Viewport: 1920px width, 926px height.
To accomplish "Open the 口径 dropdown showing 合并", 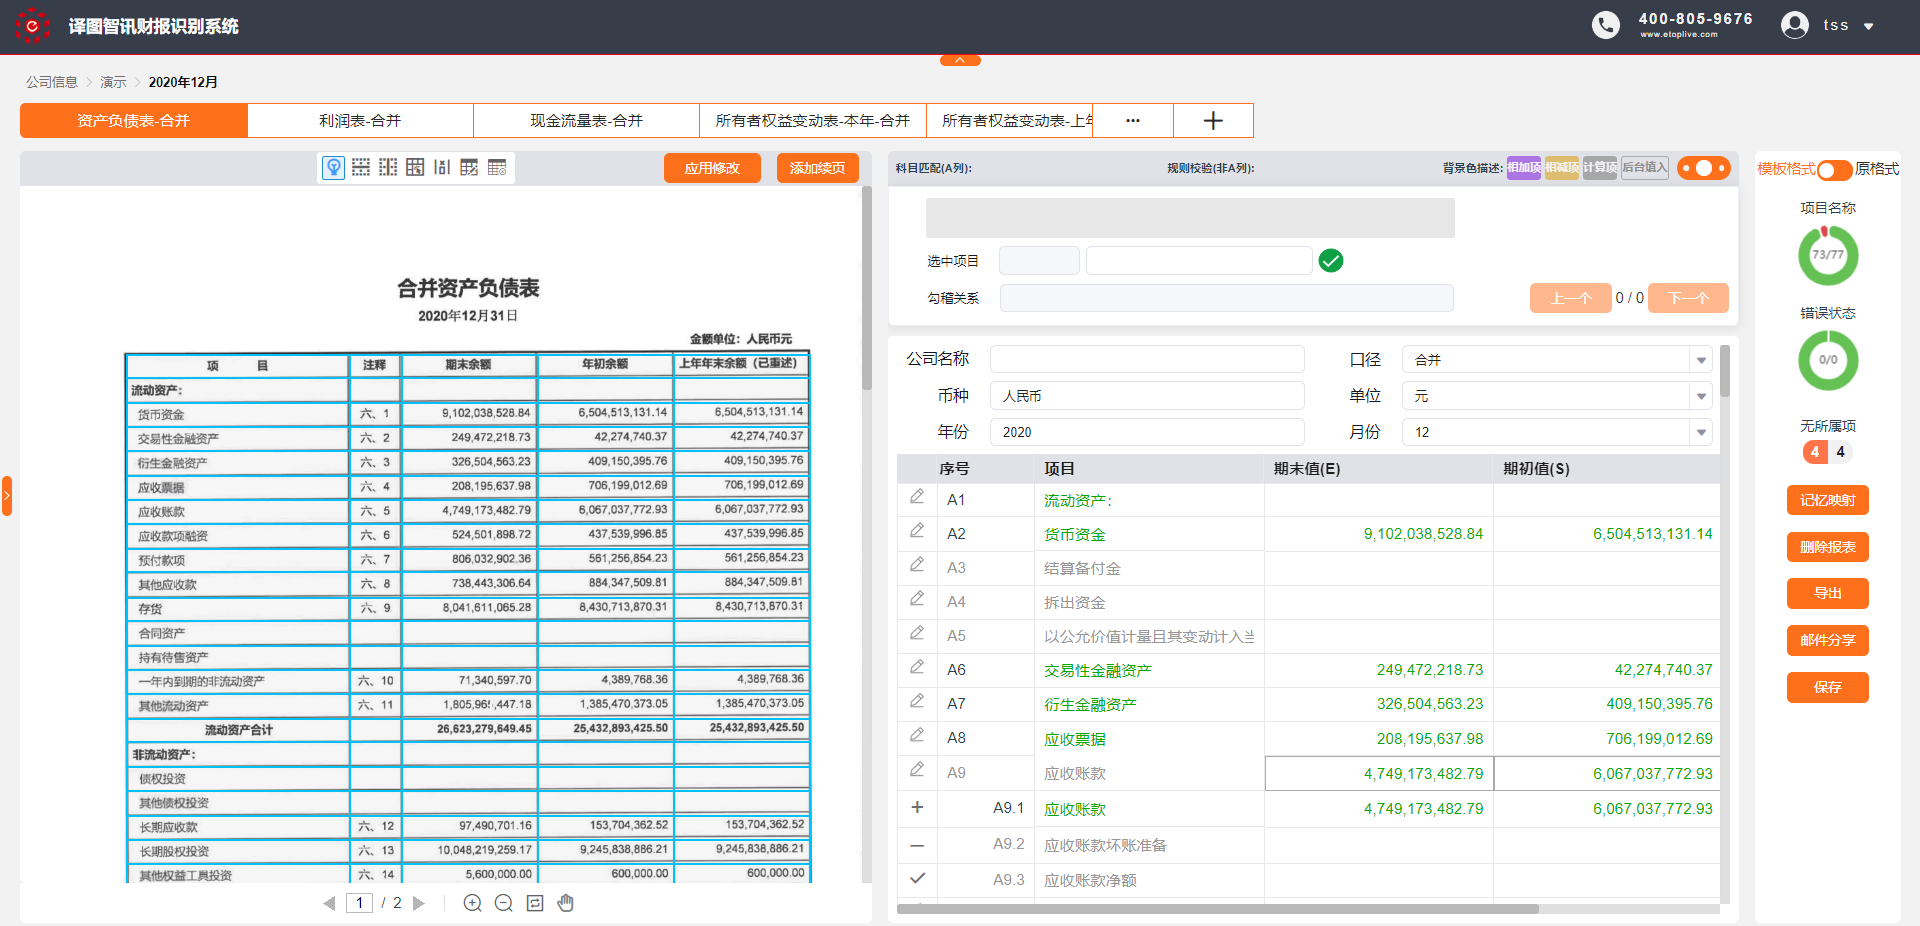I will [1557, 360].
